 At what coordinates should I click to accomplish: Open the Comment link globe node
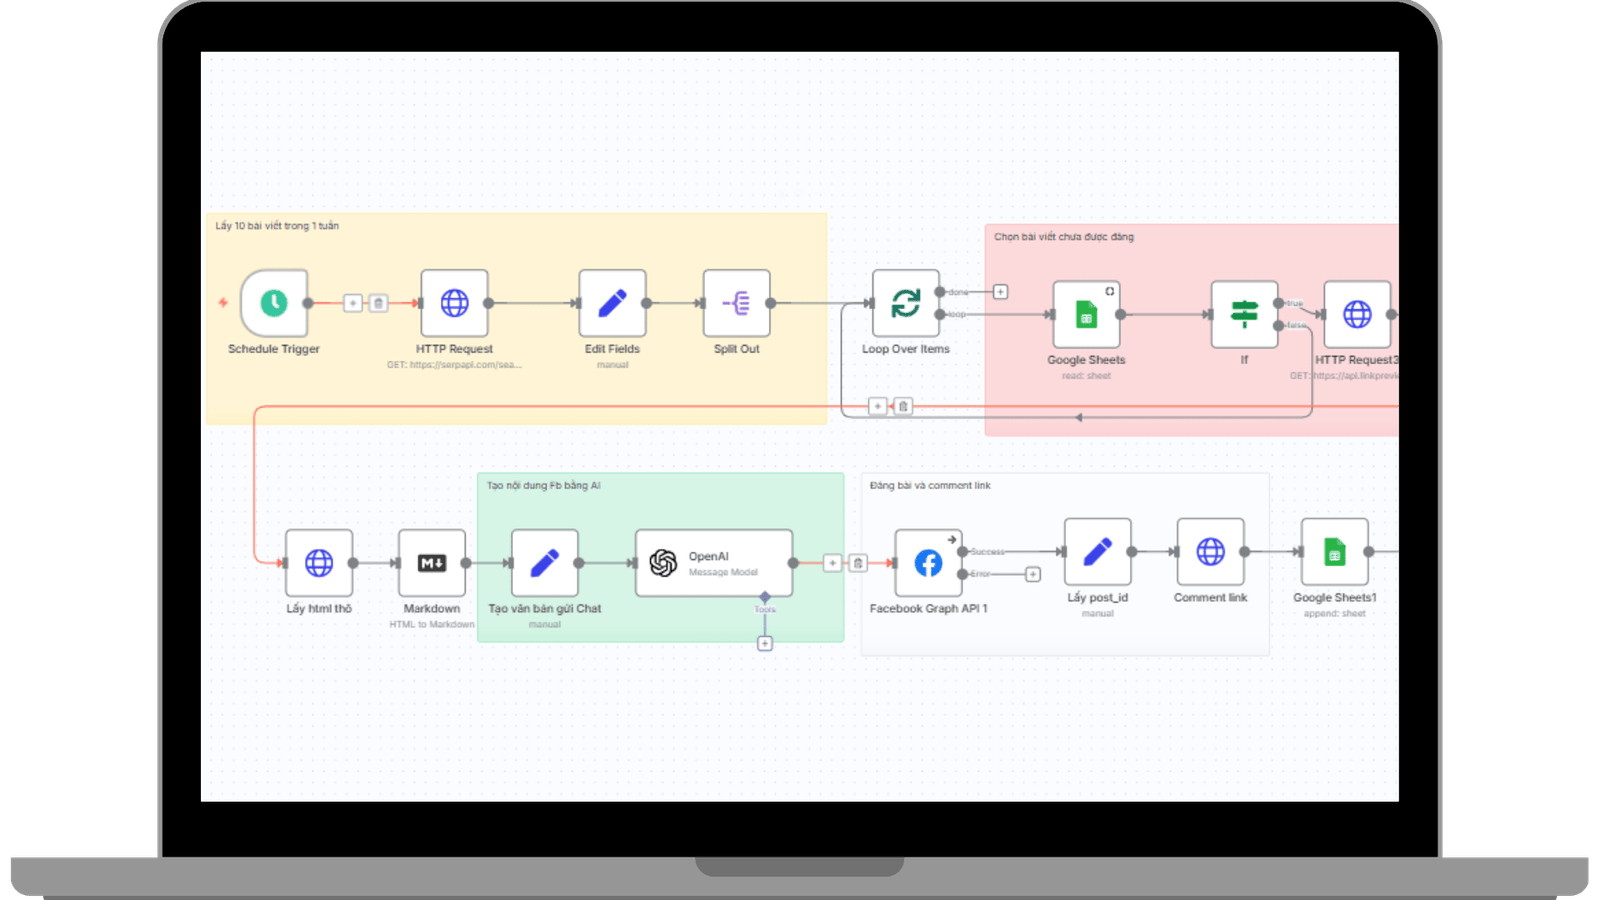[x=1210, y=552]
